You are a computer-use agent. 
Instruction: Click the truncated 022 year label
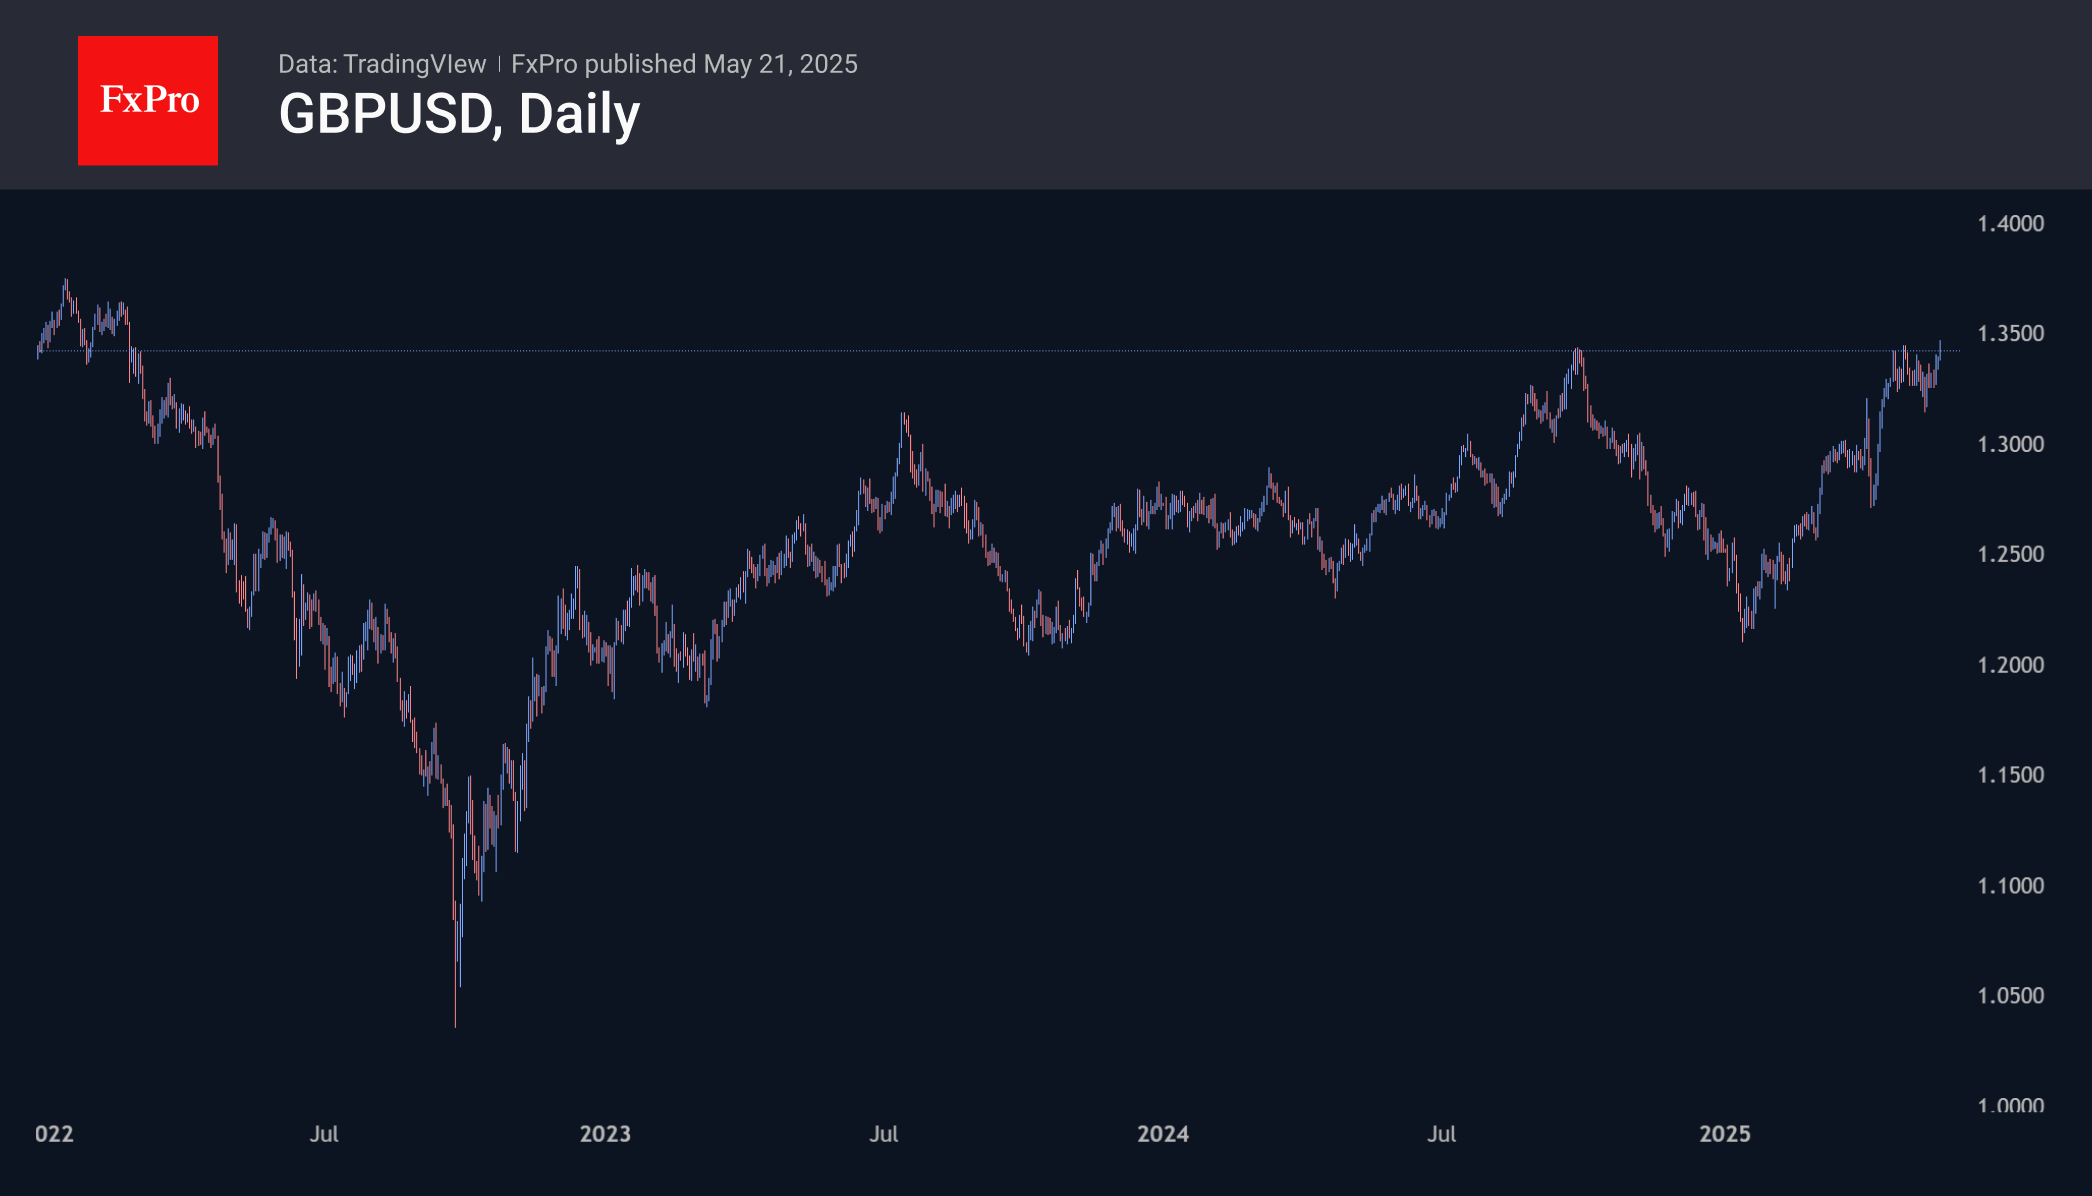(54, 1134)
